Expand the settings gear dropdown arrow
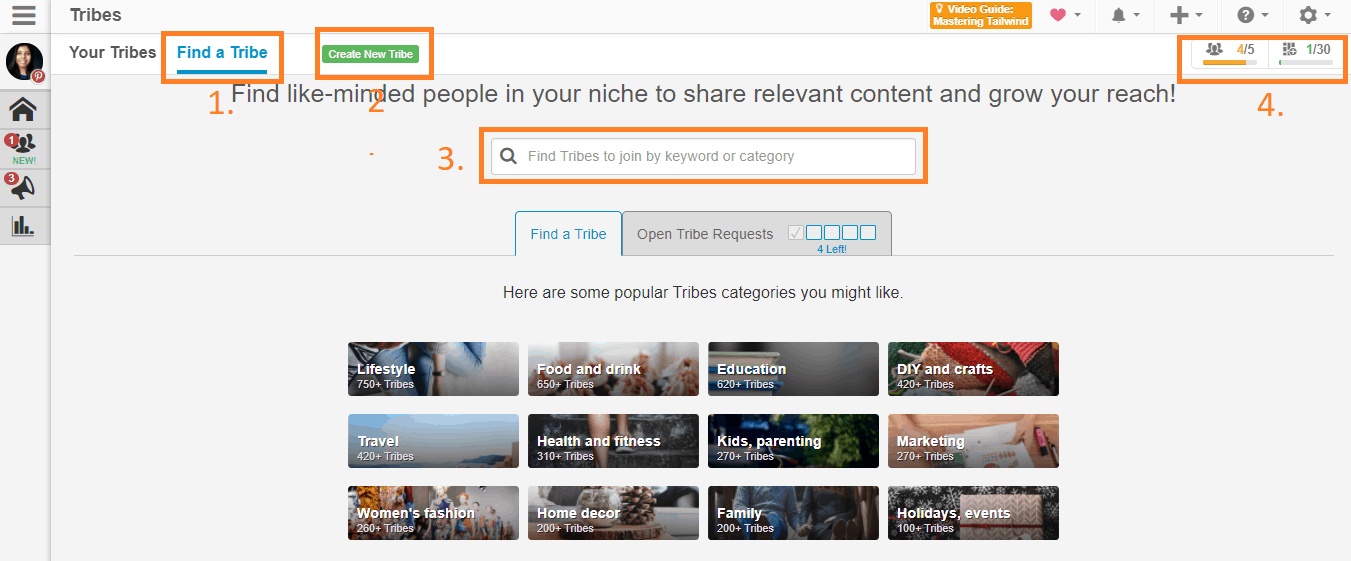Screen dimensions: 1351x561 click(1328, 16)
